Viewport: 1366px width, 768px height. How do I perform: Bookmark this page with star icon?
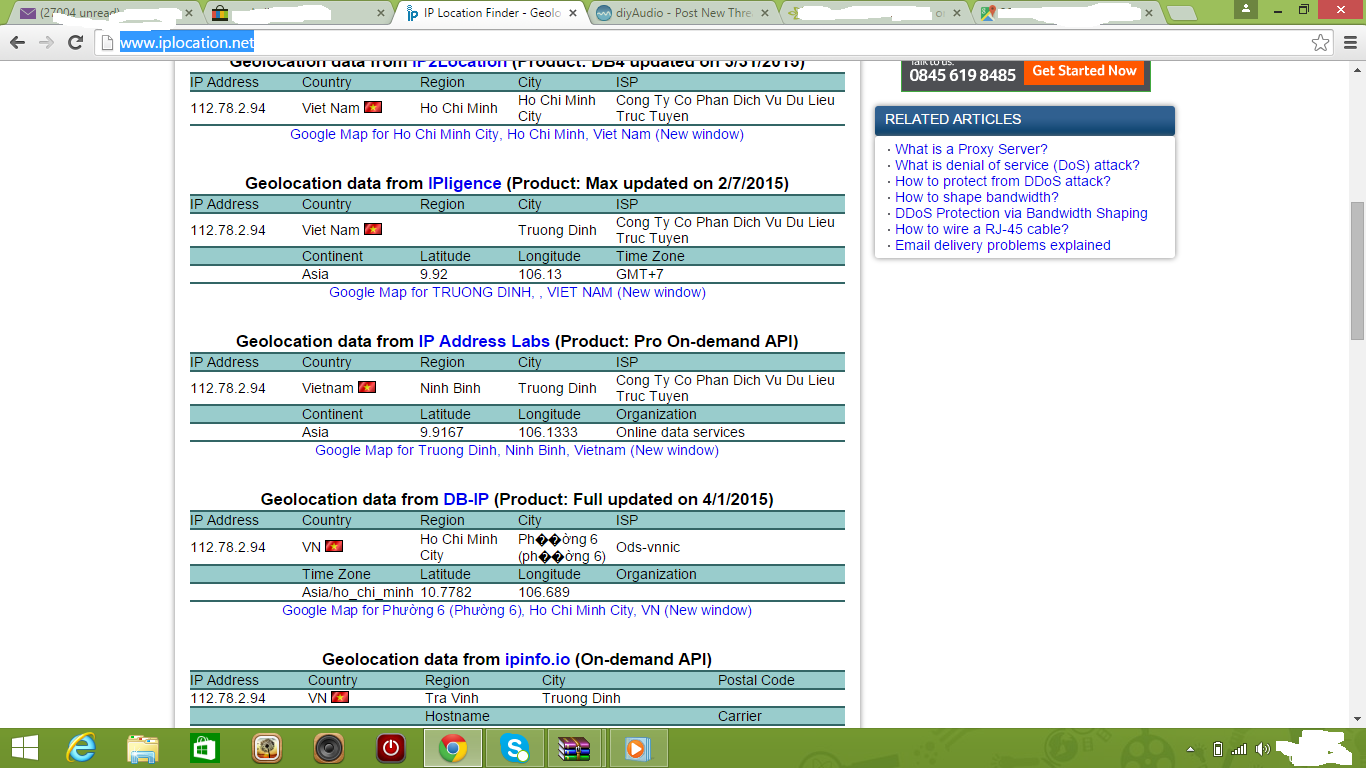tap(1321, 42)
